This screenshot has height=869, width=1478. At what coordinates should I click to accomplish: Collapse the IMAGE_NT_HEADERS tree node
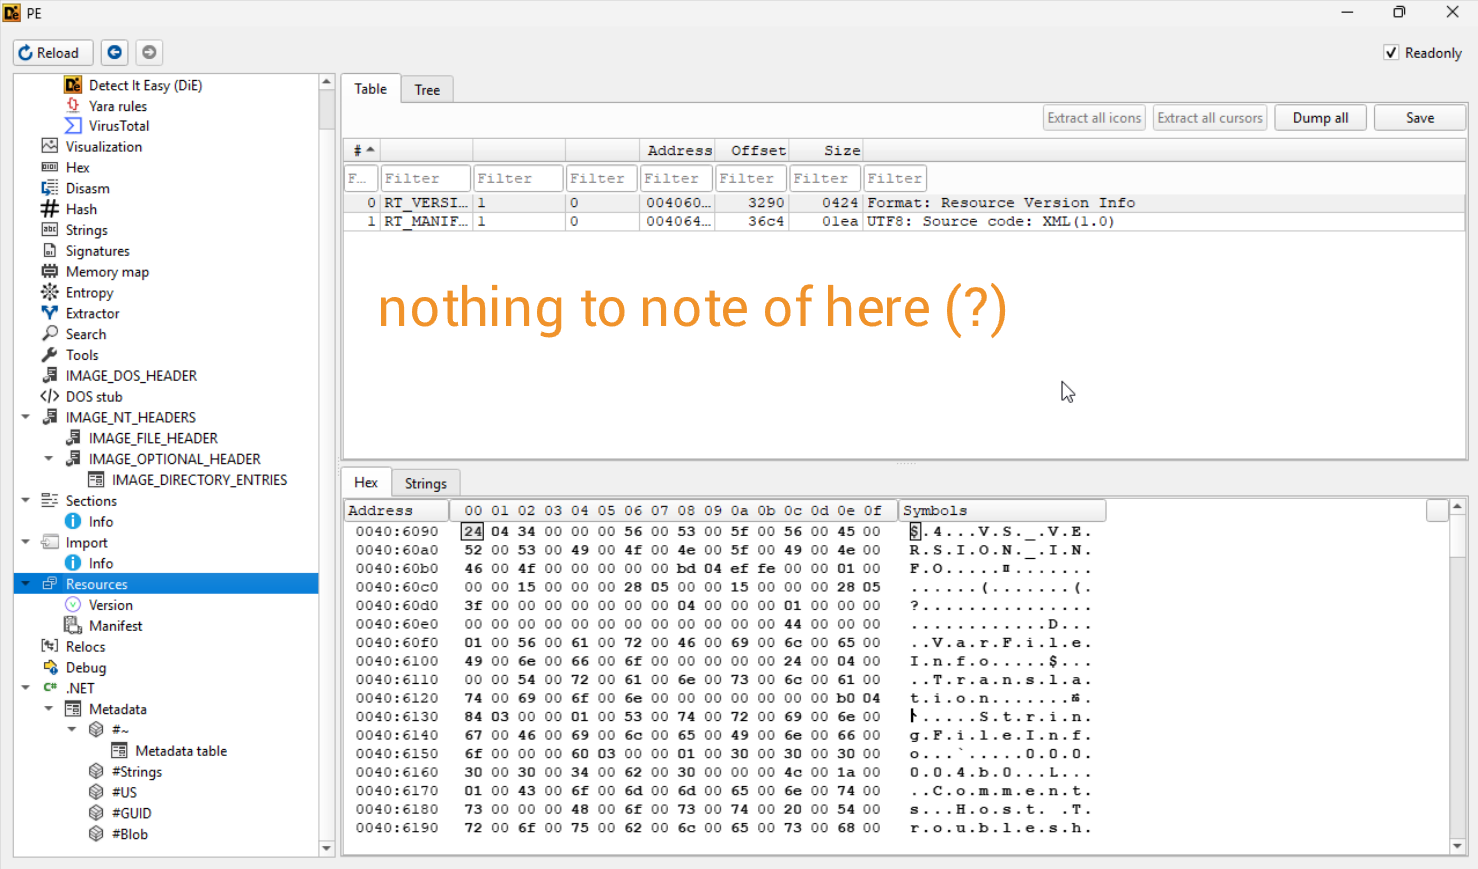point(25,417)
